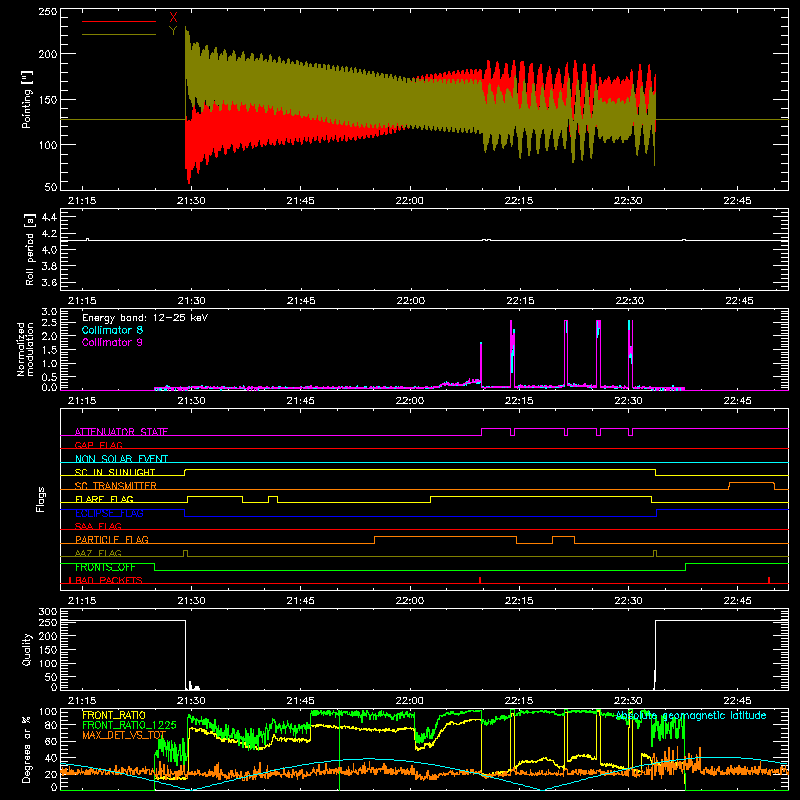The image size is (800, 800).
Task: Click the 'Energy band: 12-25 keV' annotation
Action: point(145,318)
